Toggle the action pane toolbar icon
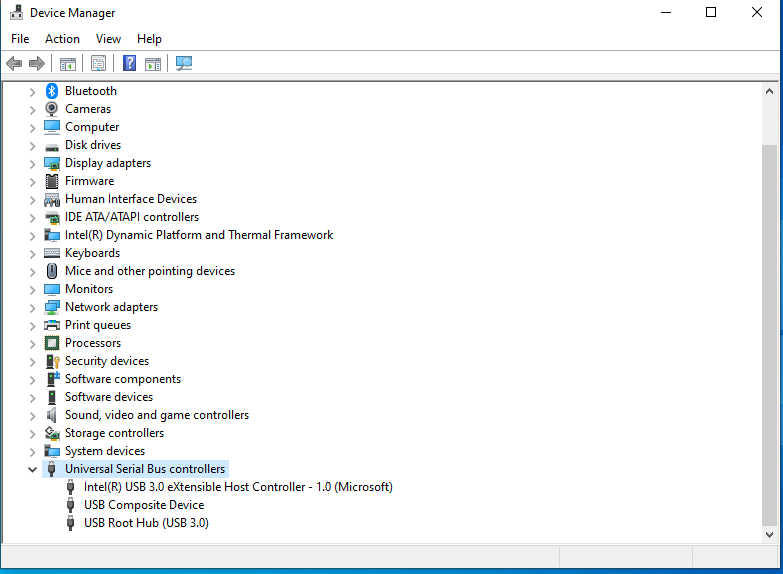Screen dimensions: 783x574 click(153, 63)
